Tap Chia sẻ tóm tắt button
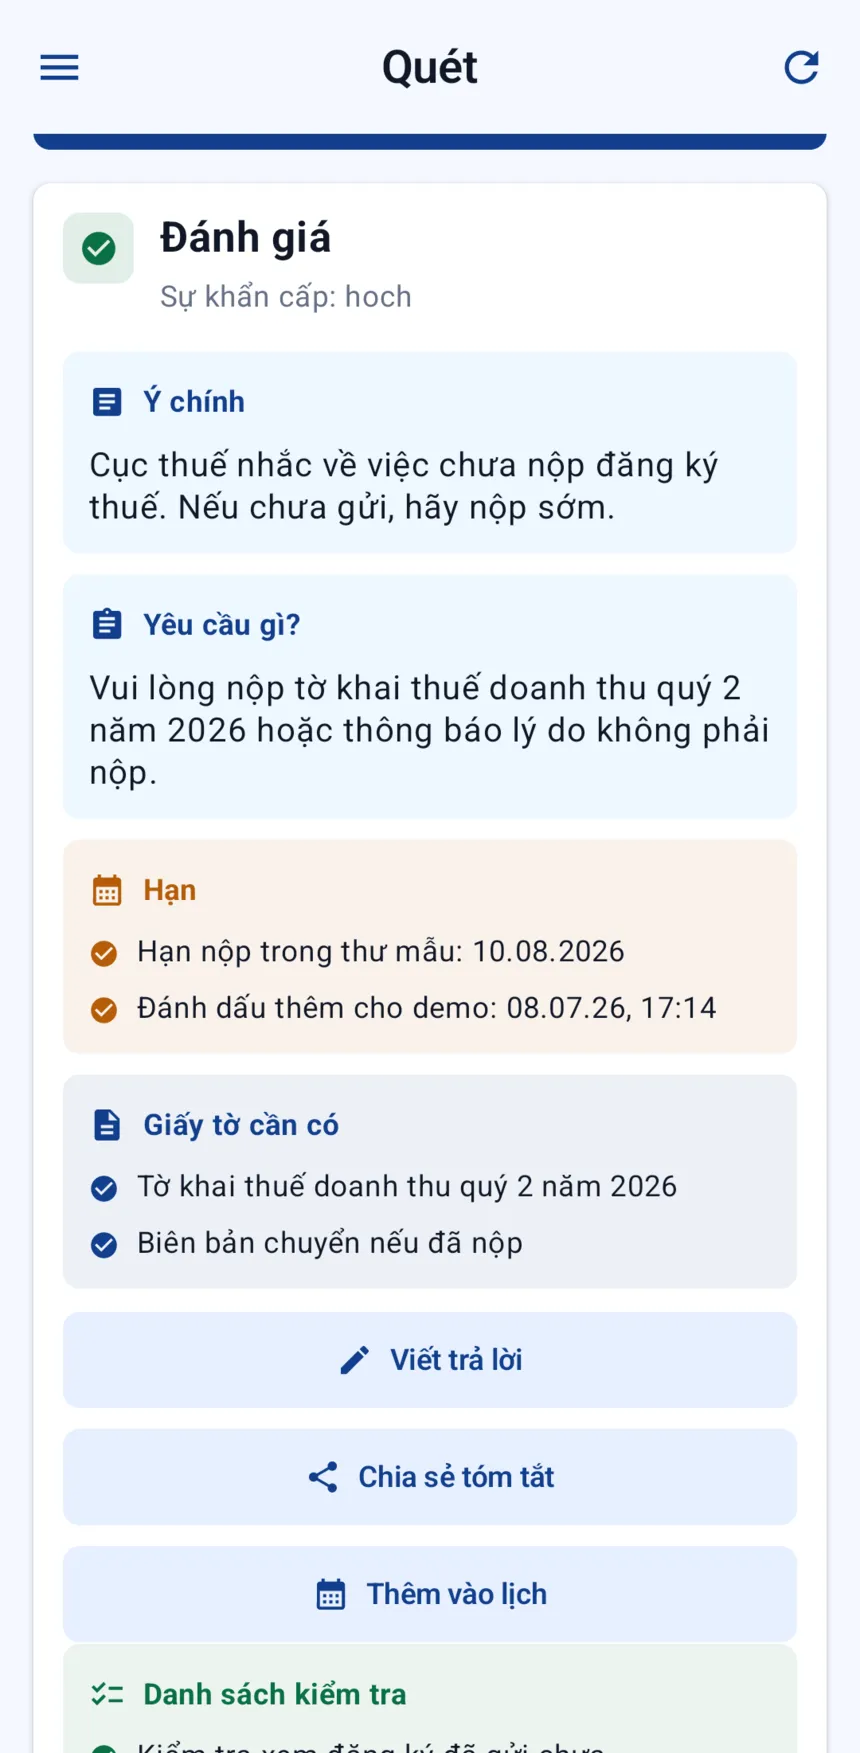860x1753 pixels. (x=430, y=1477)
